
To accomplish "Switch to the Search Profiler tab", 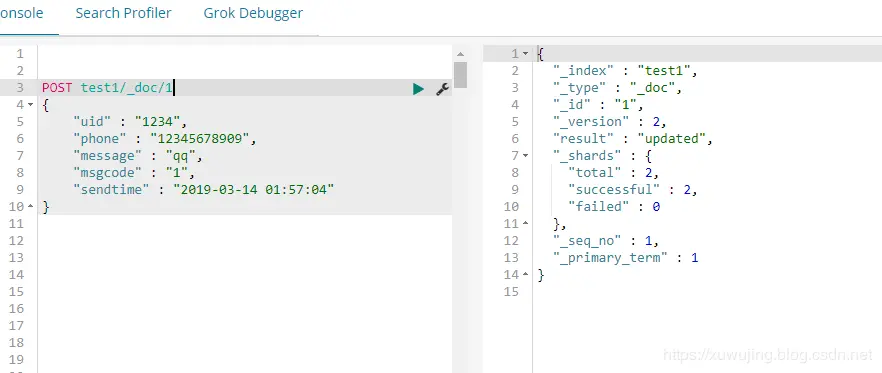I will click(x=123, y=14).
